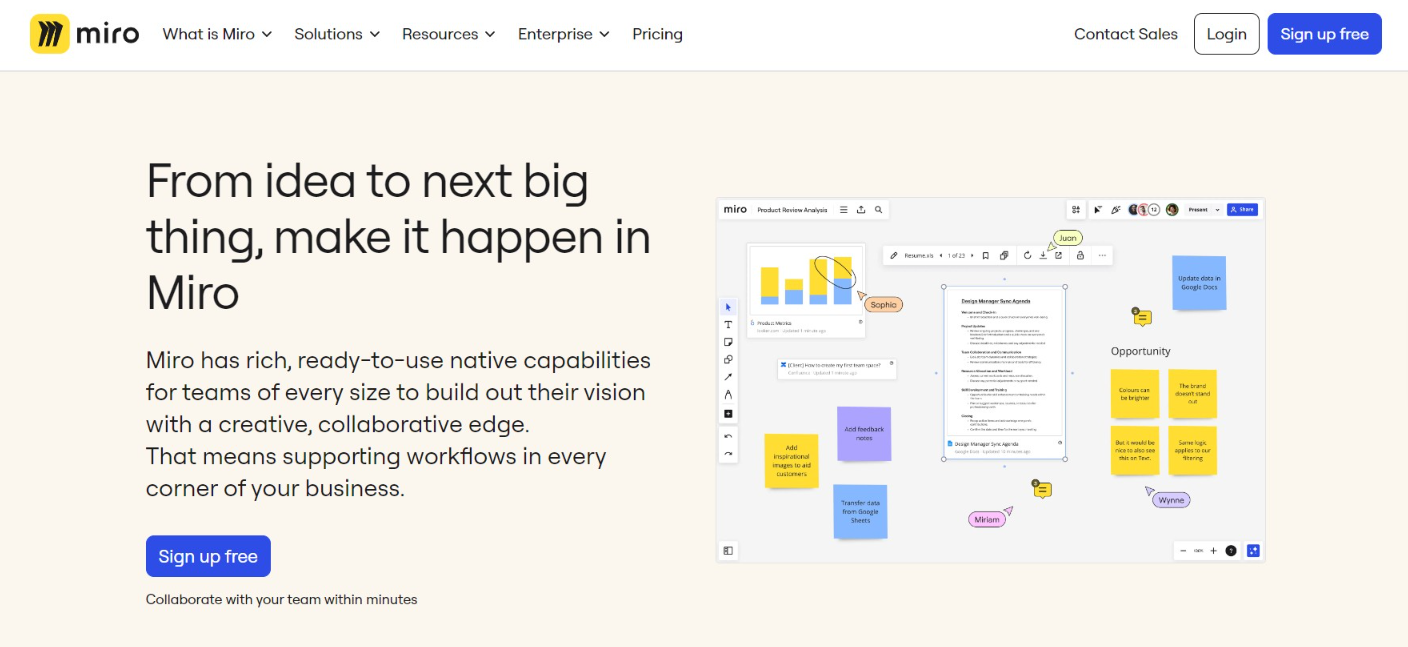Expand the What is Miro dropdown
Image resolution: width=1408 pixels, height=647 pixels.
click(217, 34)
